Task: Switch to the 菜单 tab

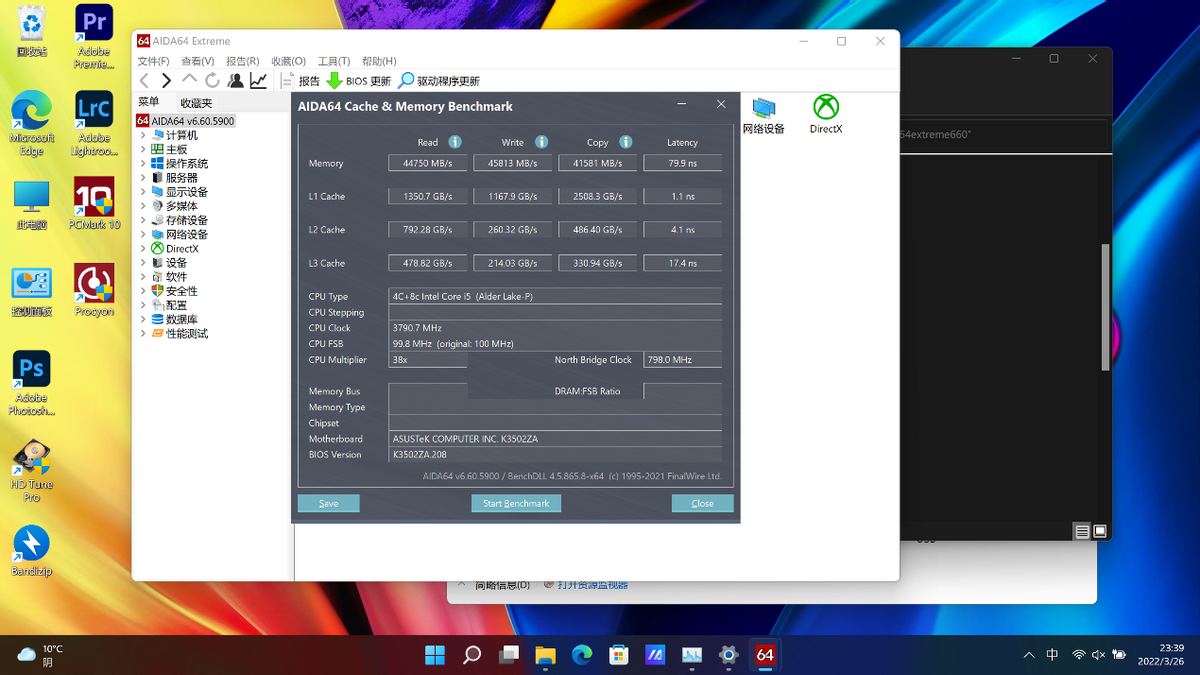Action: click(149, 102)
